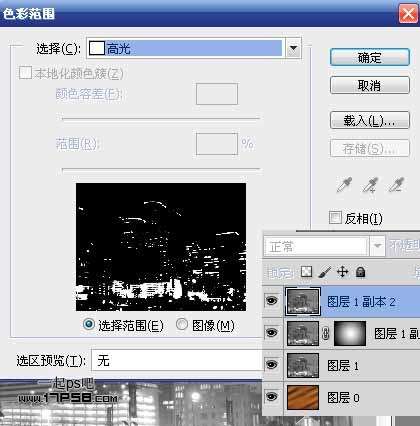Click the 载入(L)... load button
Image resolution: width=420 pixels, height=426 pixels.
[x=370, y=120]
